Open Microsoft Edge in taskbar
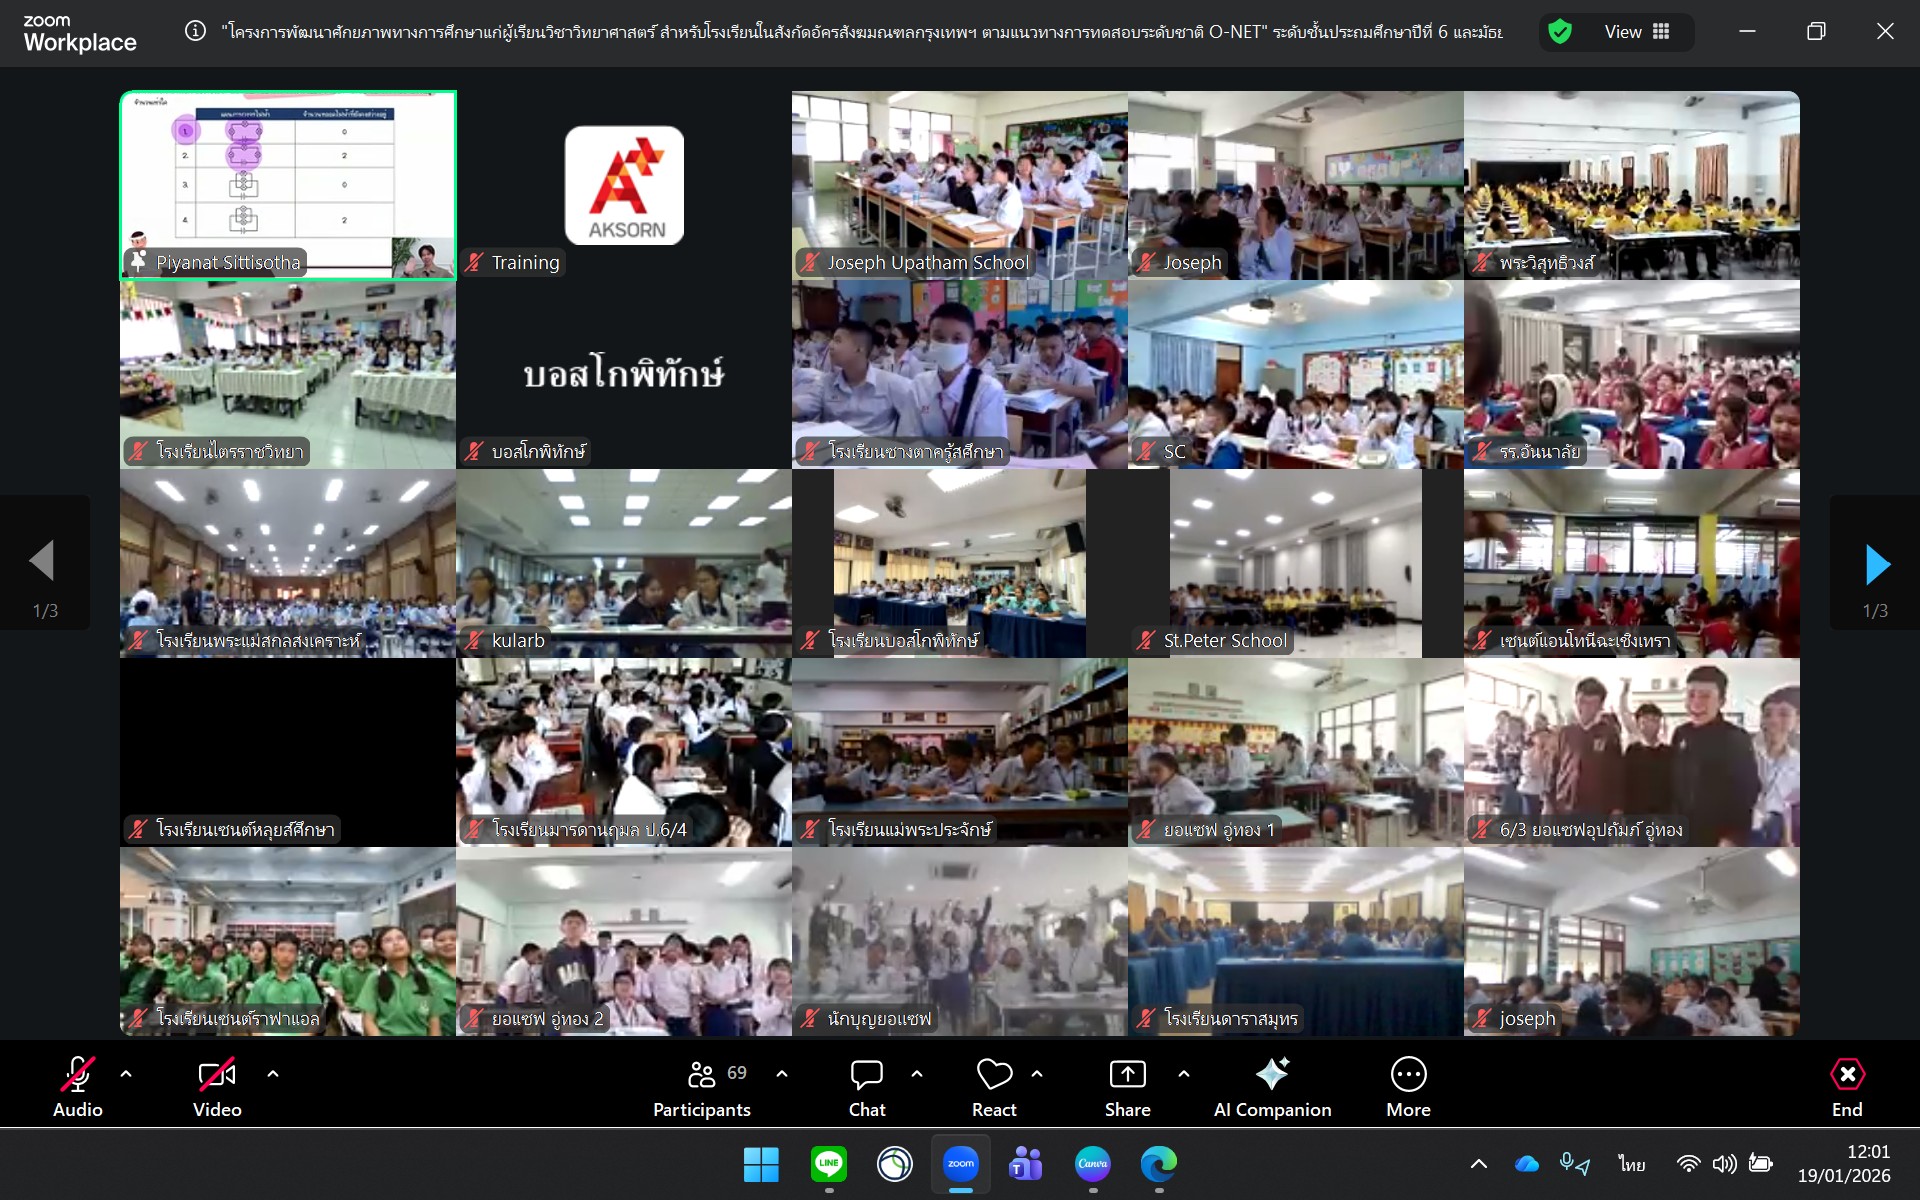 pyautogui.click(x=1158, y=1163)
